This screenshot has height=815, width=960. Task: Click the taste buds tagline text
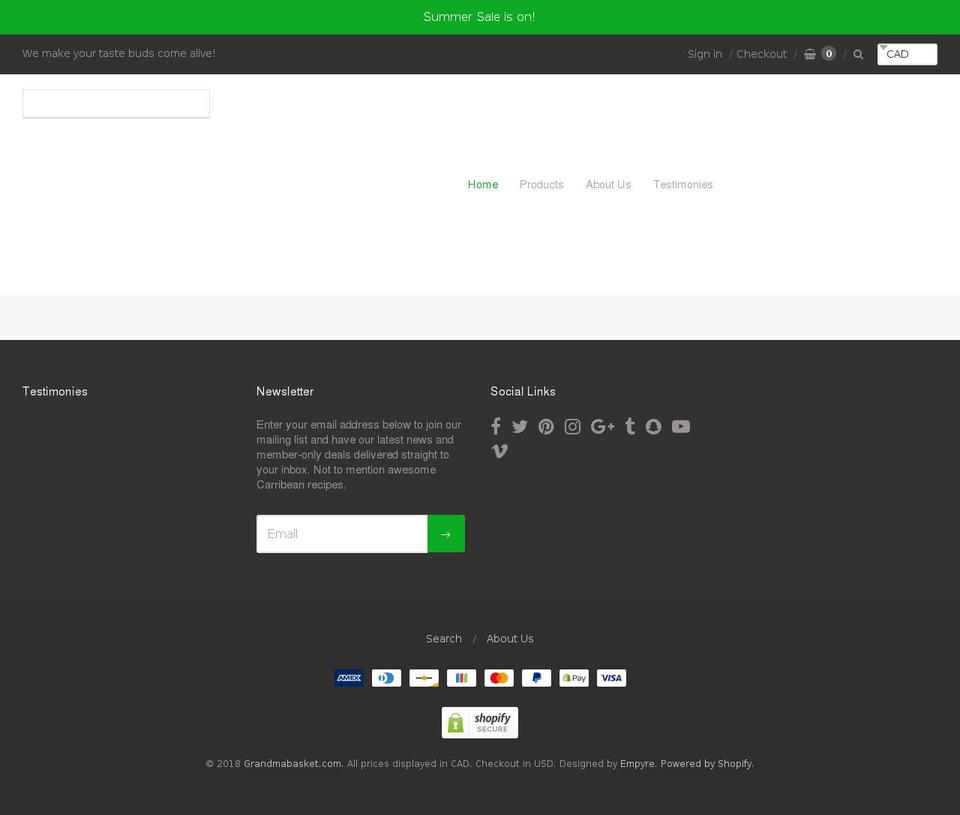(119, 53)
